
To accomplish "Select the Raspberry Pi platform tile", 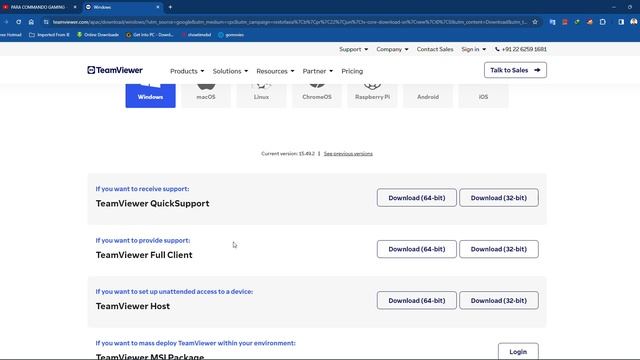I will point(372,96).
